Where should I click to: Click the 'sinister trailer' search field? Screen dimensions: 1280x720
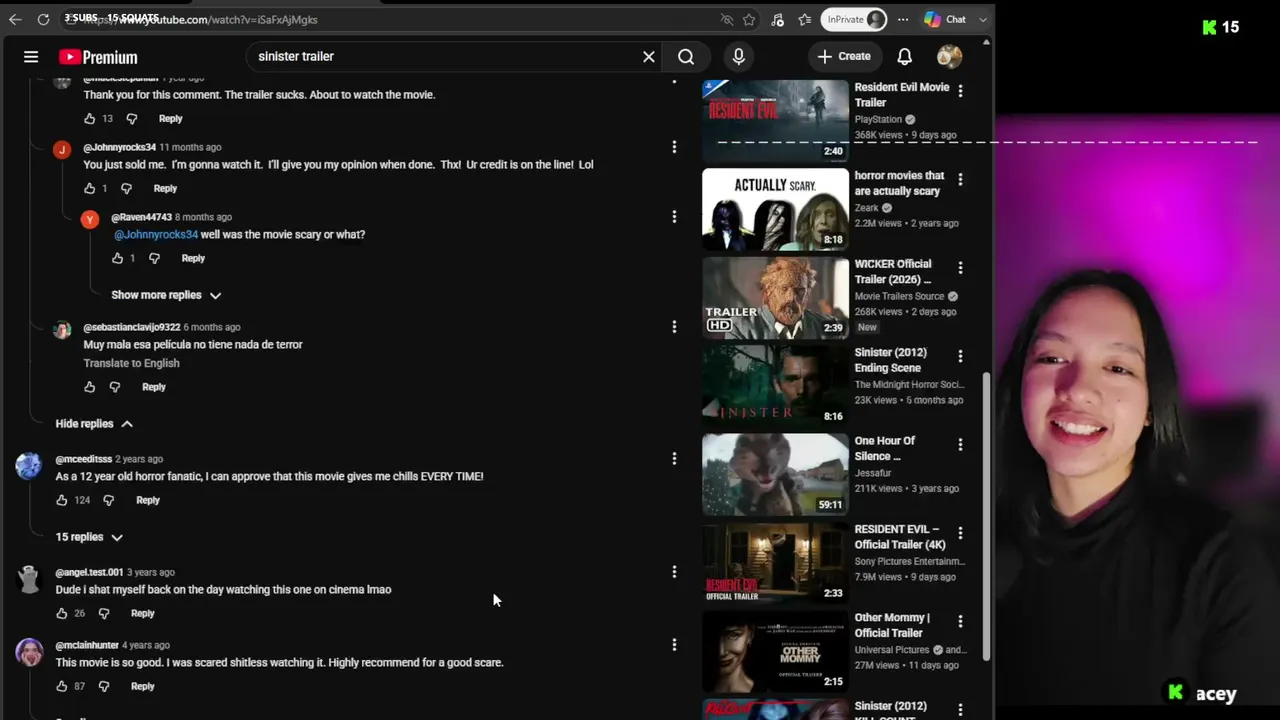[x=445, y=57]
